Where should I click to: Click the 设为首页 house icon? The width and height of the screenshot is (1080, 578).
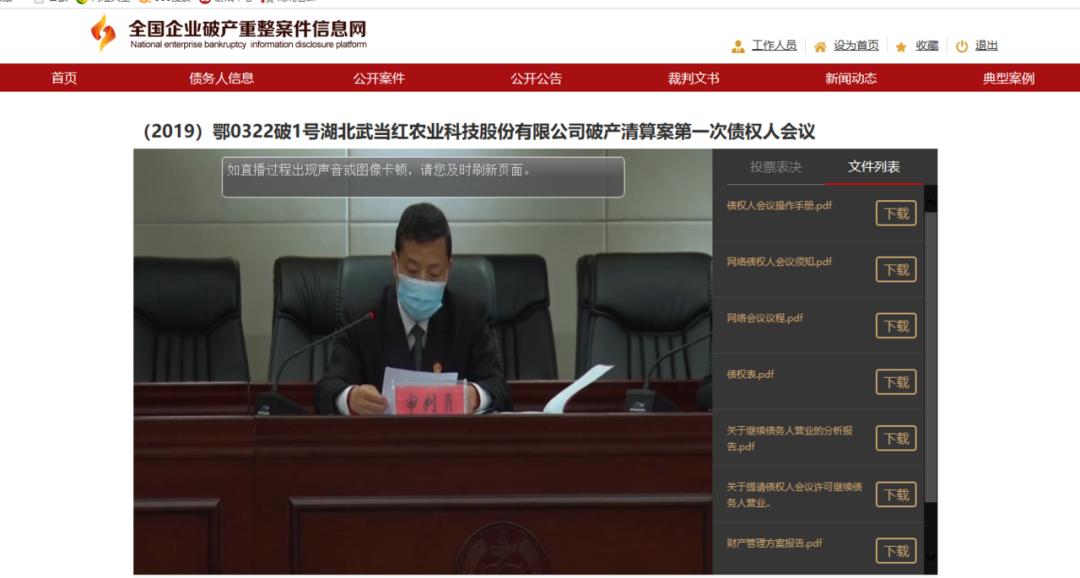pyautogui.click(x=820, y=47)
